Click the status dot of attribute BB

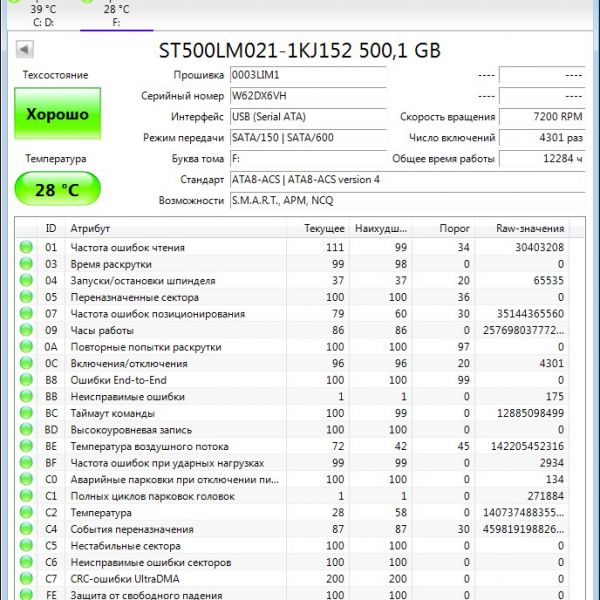click(x=26, y=396)
